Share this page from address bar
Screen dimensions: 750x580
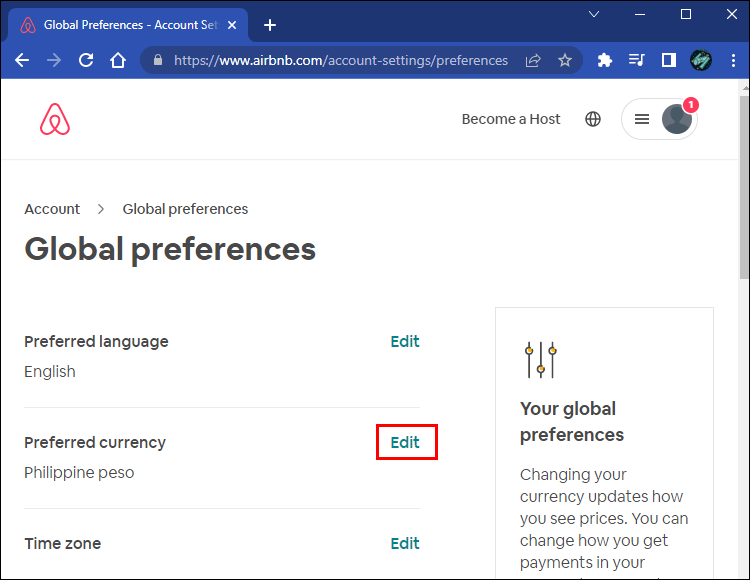pyautogui.click(x=533, y=60)
